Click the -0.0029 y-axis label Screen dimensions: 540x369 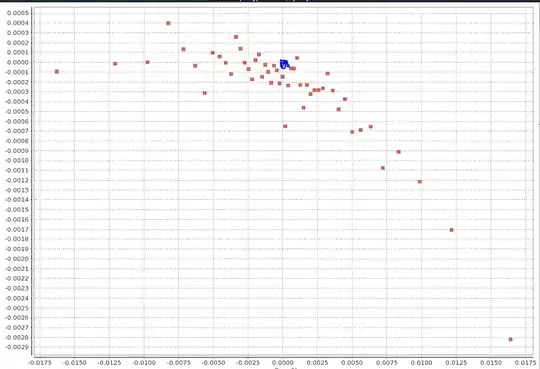tap(17, 347)
